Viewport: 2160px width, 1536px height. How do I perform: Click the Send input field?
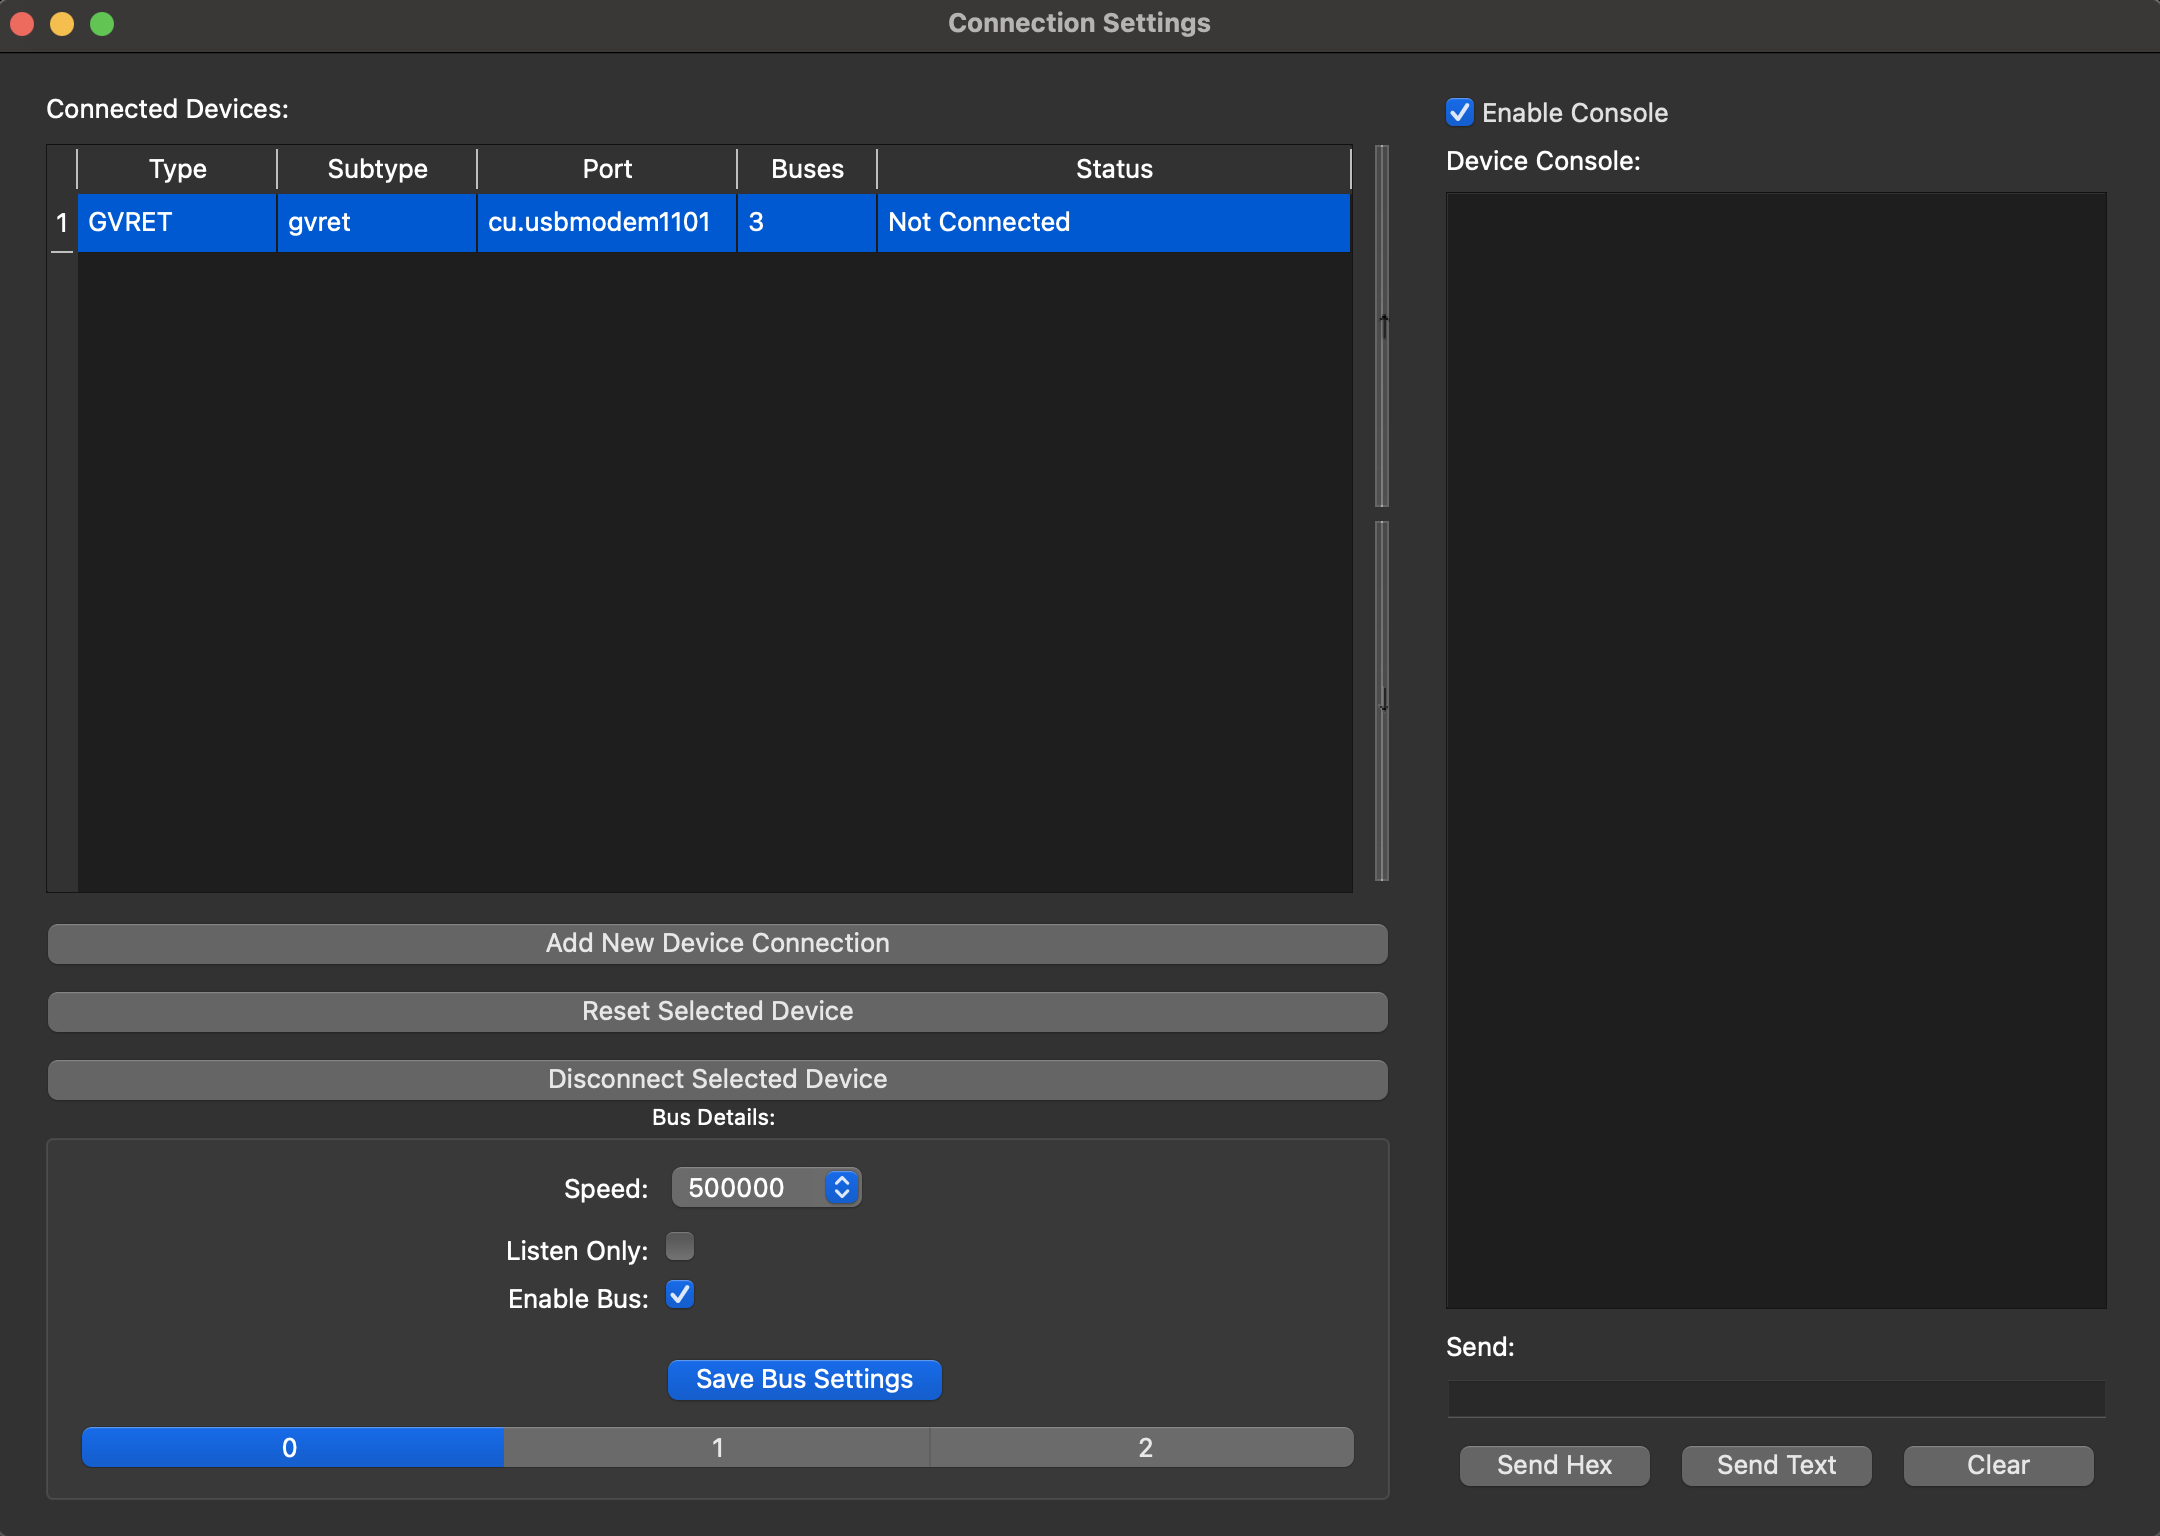[x=1776, y=1398]
